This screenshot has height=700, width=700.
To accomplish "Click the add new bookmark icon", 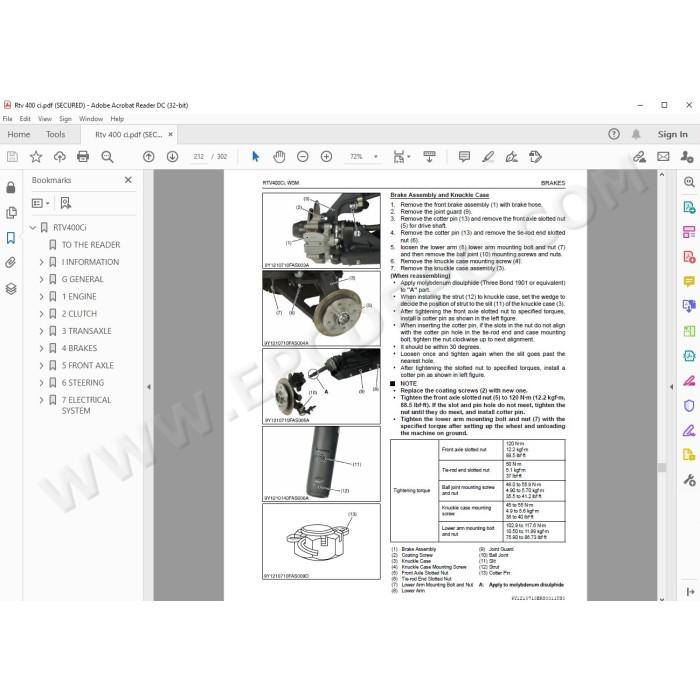I will [x=66, y=203].
